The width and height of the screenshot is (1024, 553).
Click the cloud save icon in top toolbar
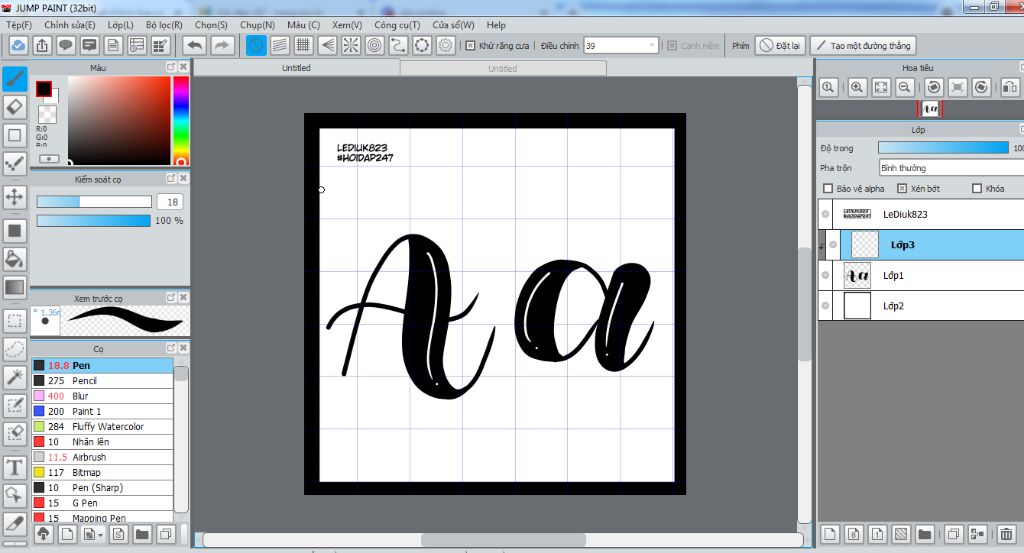18,46
